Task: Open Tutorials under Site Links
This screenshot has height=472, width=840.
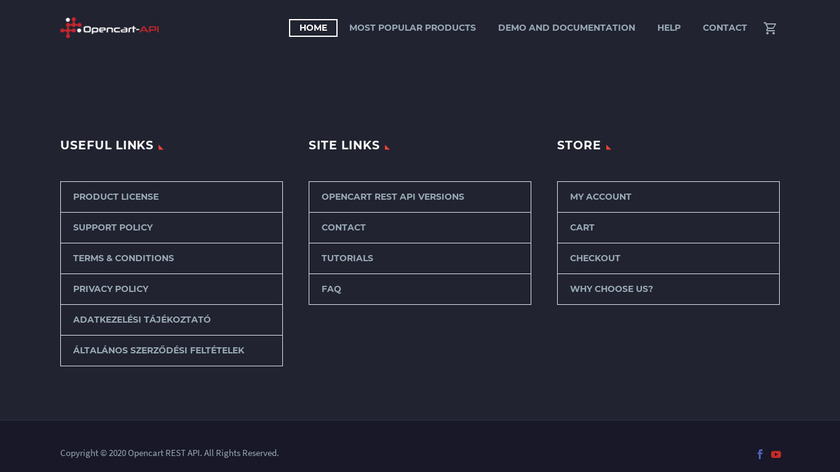Action: (347, 258)
